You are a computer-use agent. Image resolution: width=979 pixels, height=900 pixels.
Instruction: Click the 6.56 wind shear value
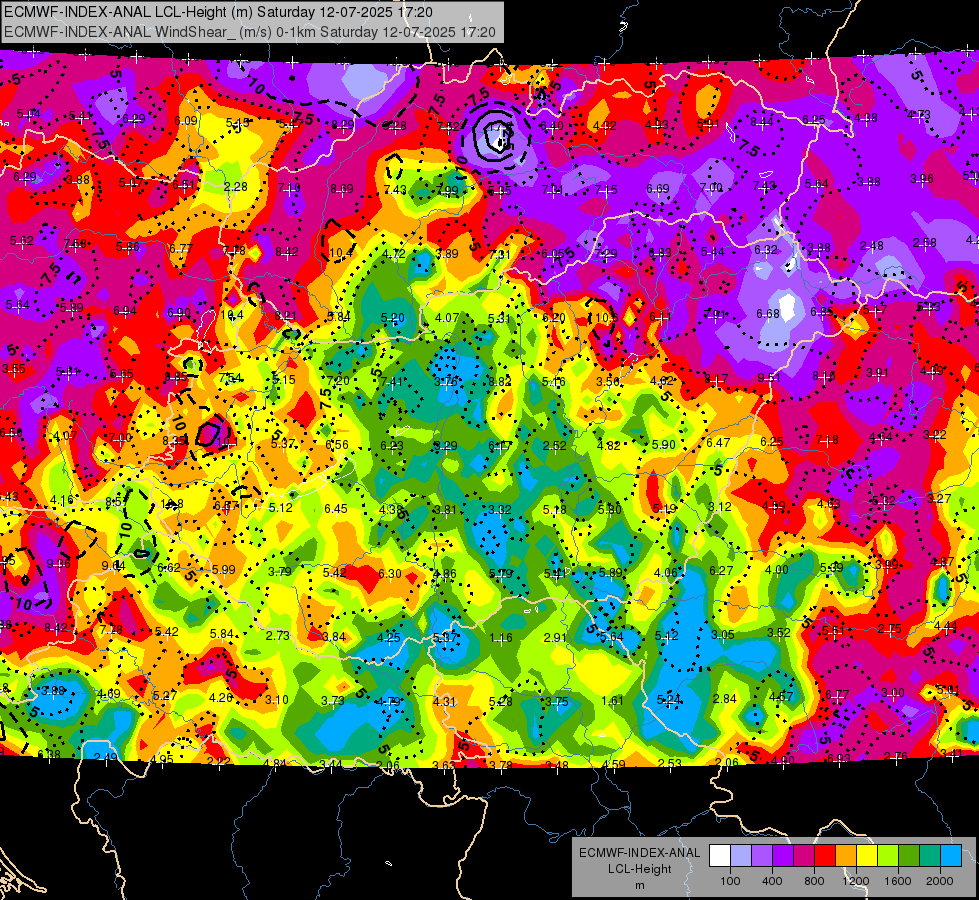point(337,445)
